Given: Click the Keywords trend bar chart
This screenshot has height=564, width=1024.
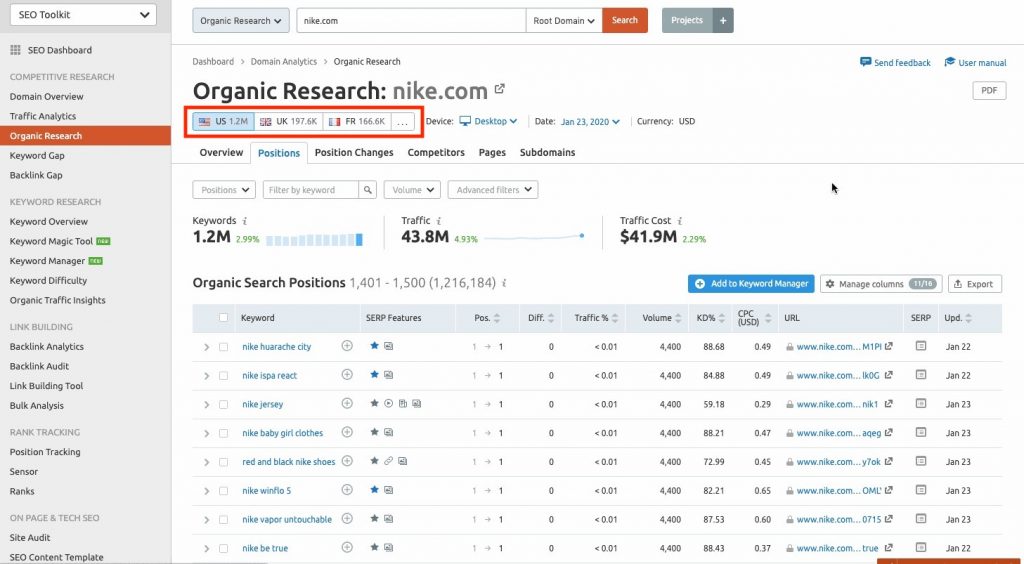Looking at the screenshot, I should 314,240.
